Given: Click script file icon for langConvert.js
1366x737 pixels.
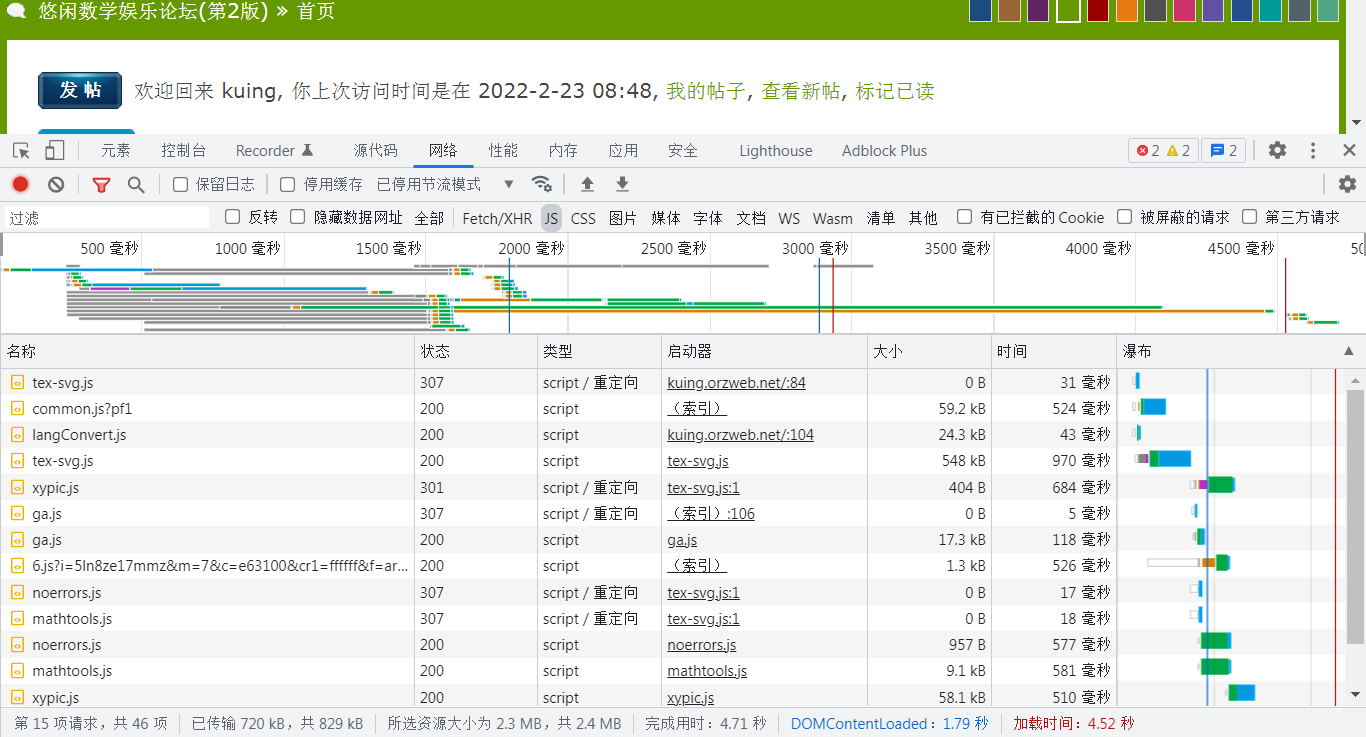Looking at the screenshot, I should point(17,435).
